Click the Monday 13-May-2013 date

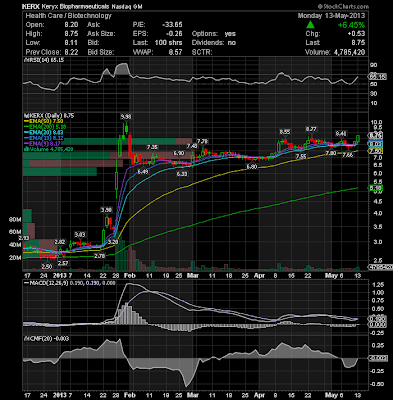(x=331, y=16)
